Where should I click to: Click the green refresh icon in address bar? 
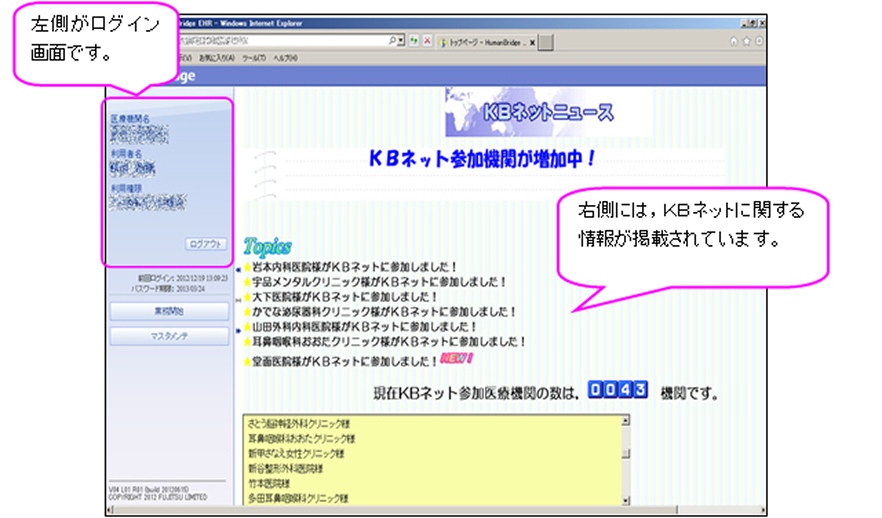[x=414, y=41]
